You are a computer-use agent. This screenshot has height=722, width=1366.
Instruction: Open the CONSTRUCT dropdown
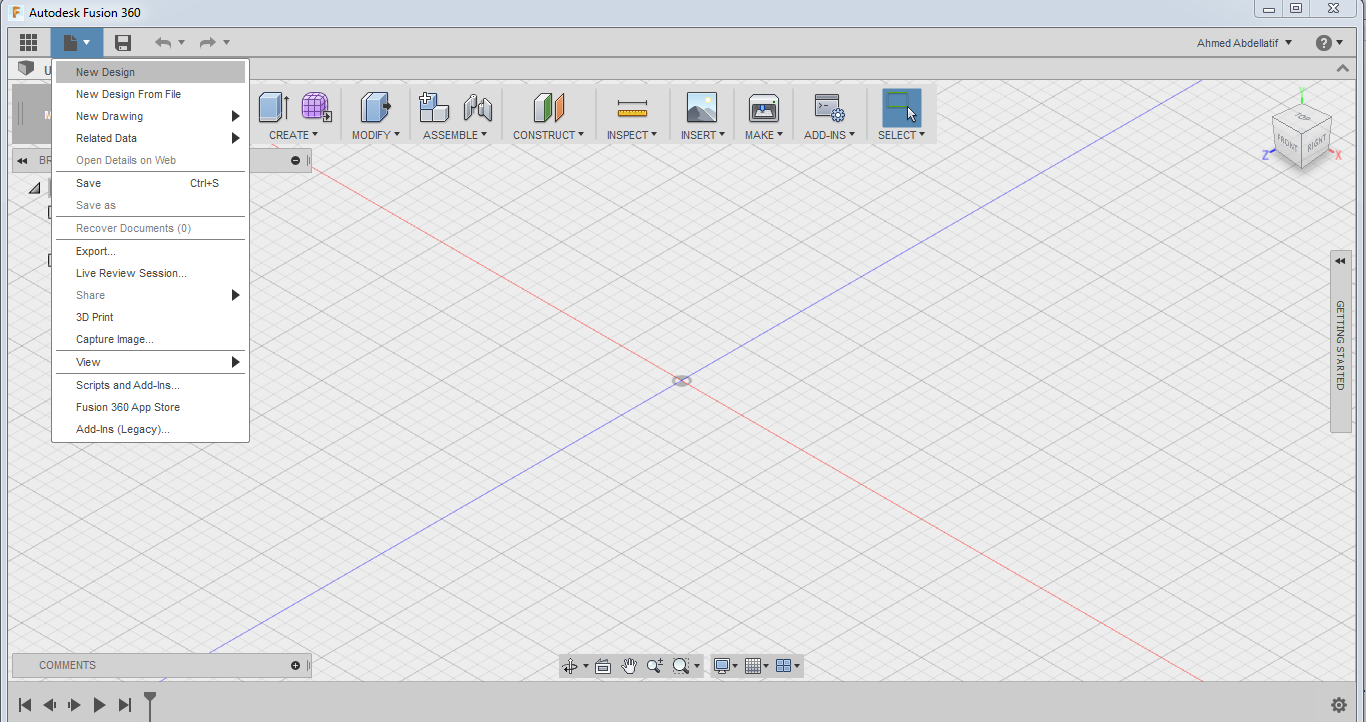[x=549, y=135]
